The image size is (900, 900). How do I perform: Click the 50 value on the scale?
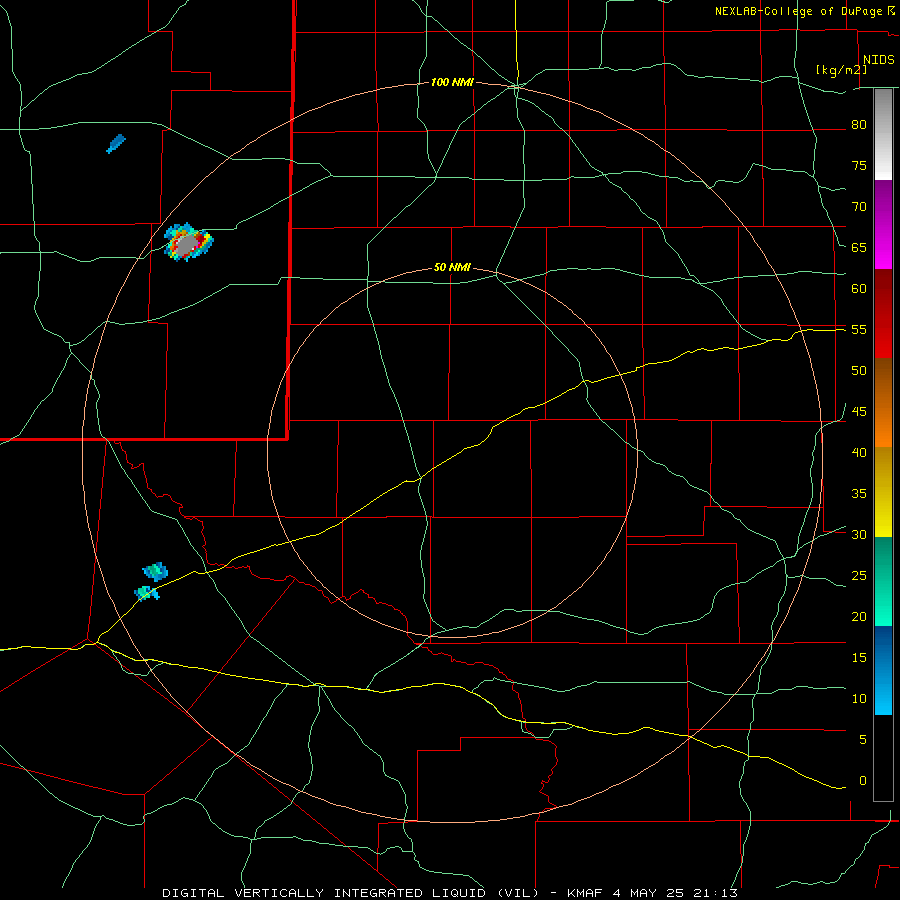[x=859, y=370]
